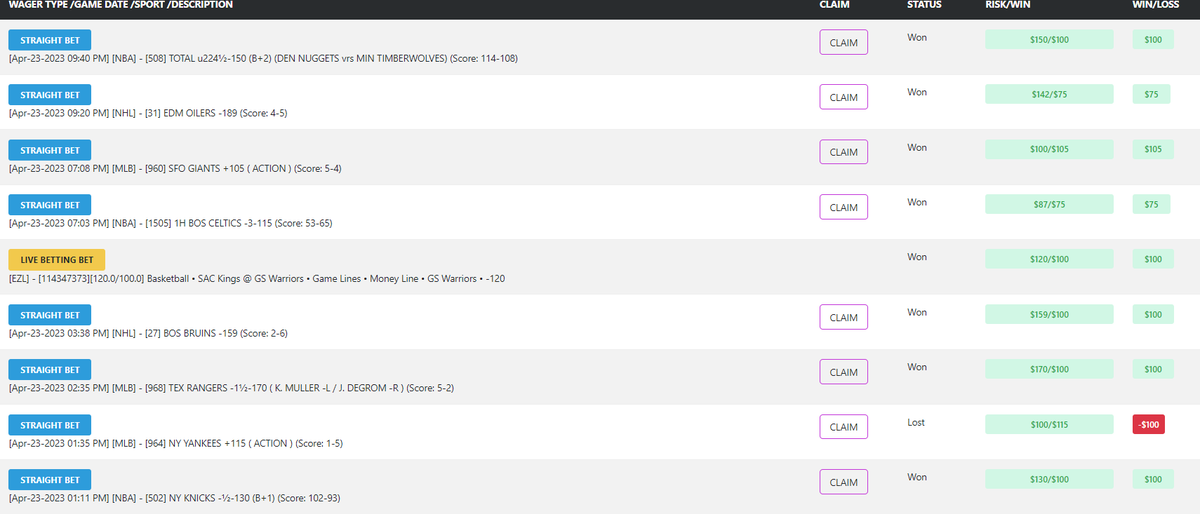Click the Lost status for NY Yankees
Image resolution: width=1200 pixels, height=514 pixels.
[916, 422]
